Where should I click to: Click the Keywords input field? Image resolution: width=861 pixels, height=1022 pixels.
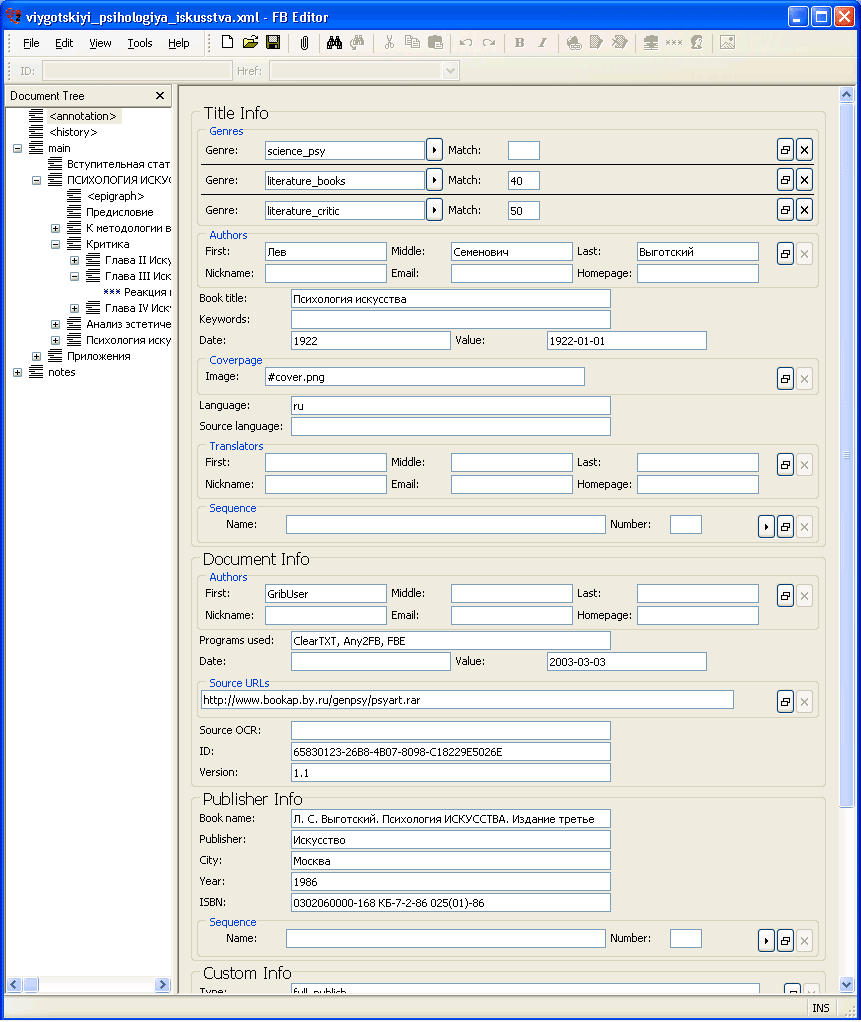coord(450,319)
